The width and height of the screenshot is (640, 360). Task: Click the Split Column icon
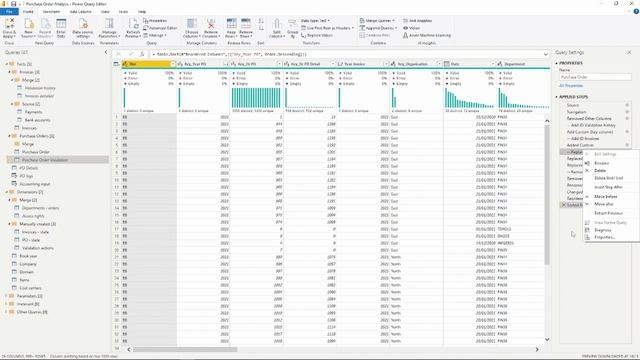tap(276, 24)
